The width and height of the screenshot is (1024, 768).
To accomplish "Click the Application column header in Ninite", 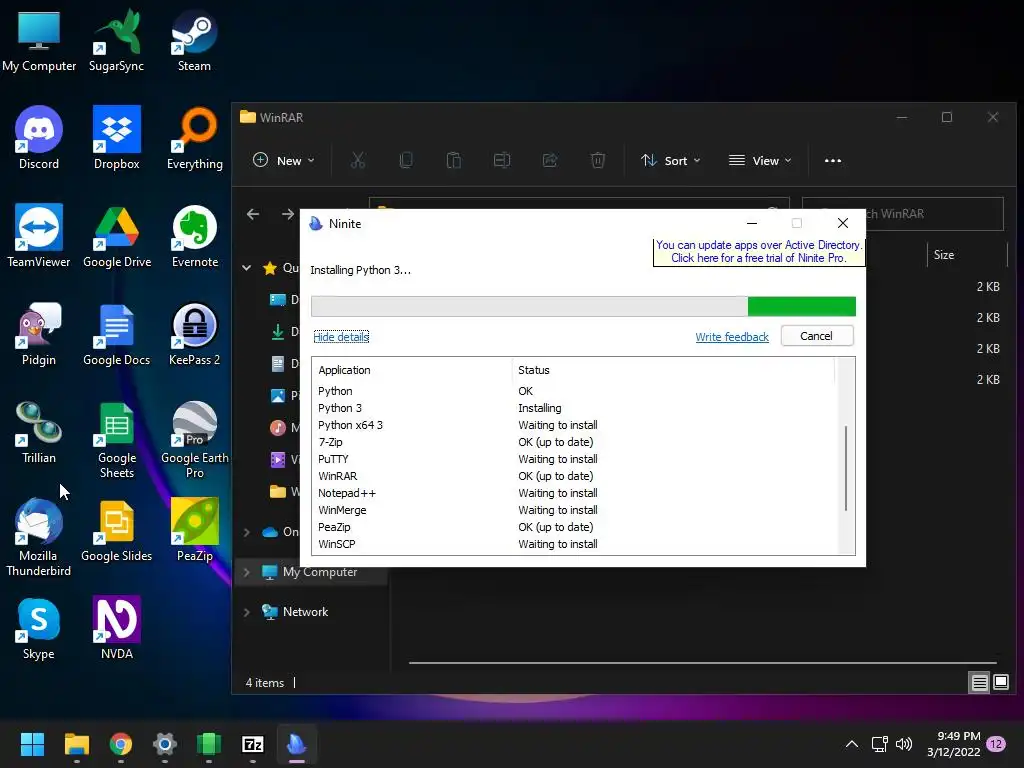I will pos(413,370).
